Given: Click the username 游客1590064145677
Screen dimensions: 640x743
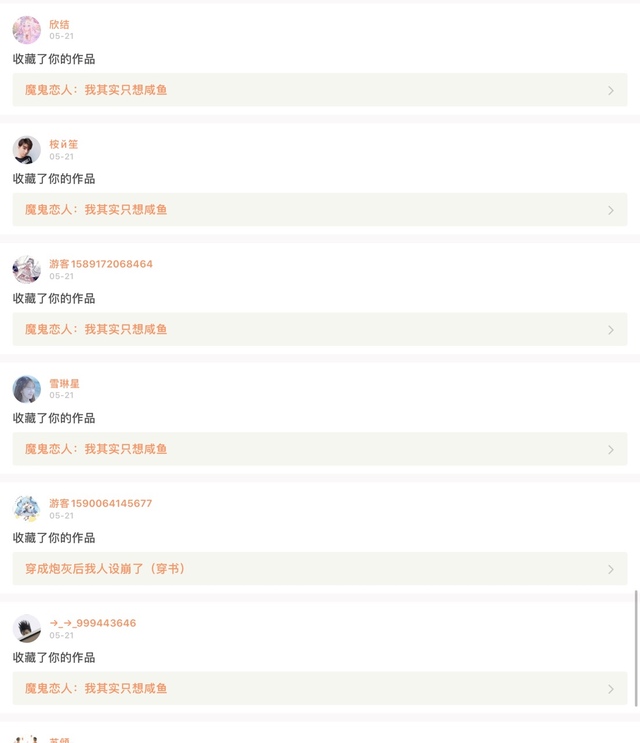Looking at the screenshot, I should pyautogui.click(x=101, y=503).
